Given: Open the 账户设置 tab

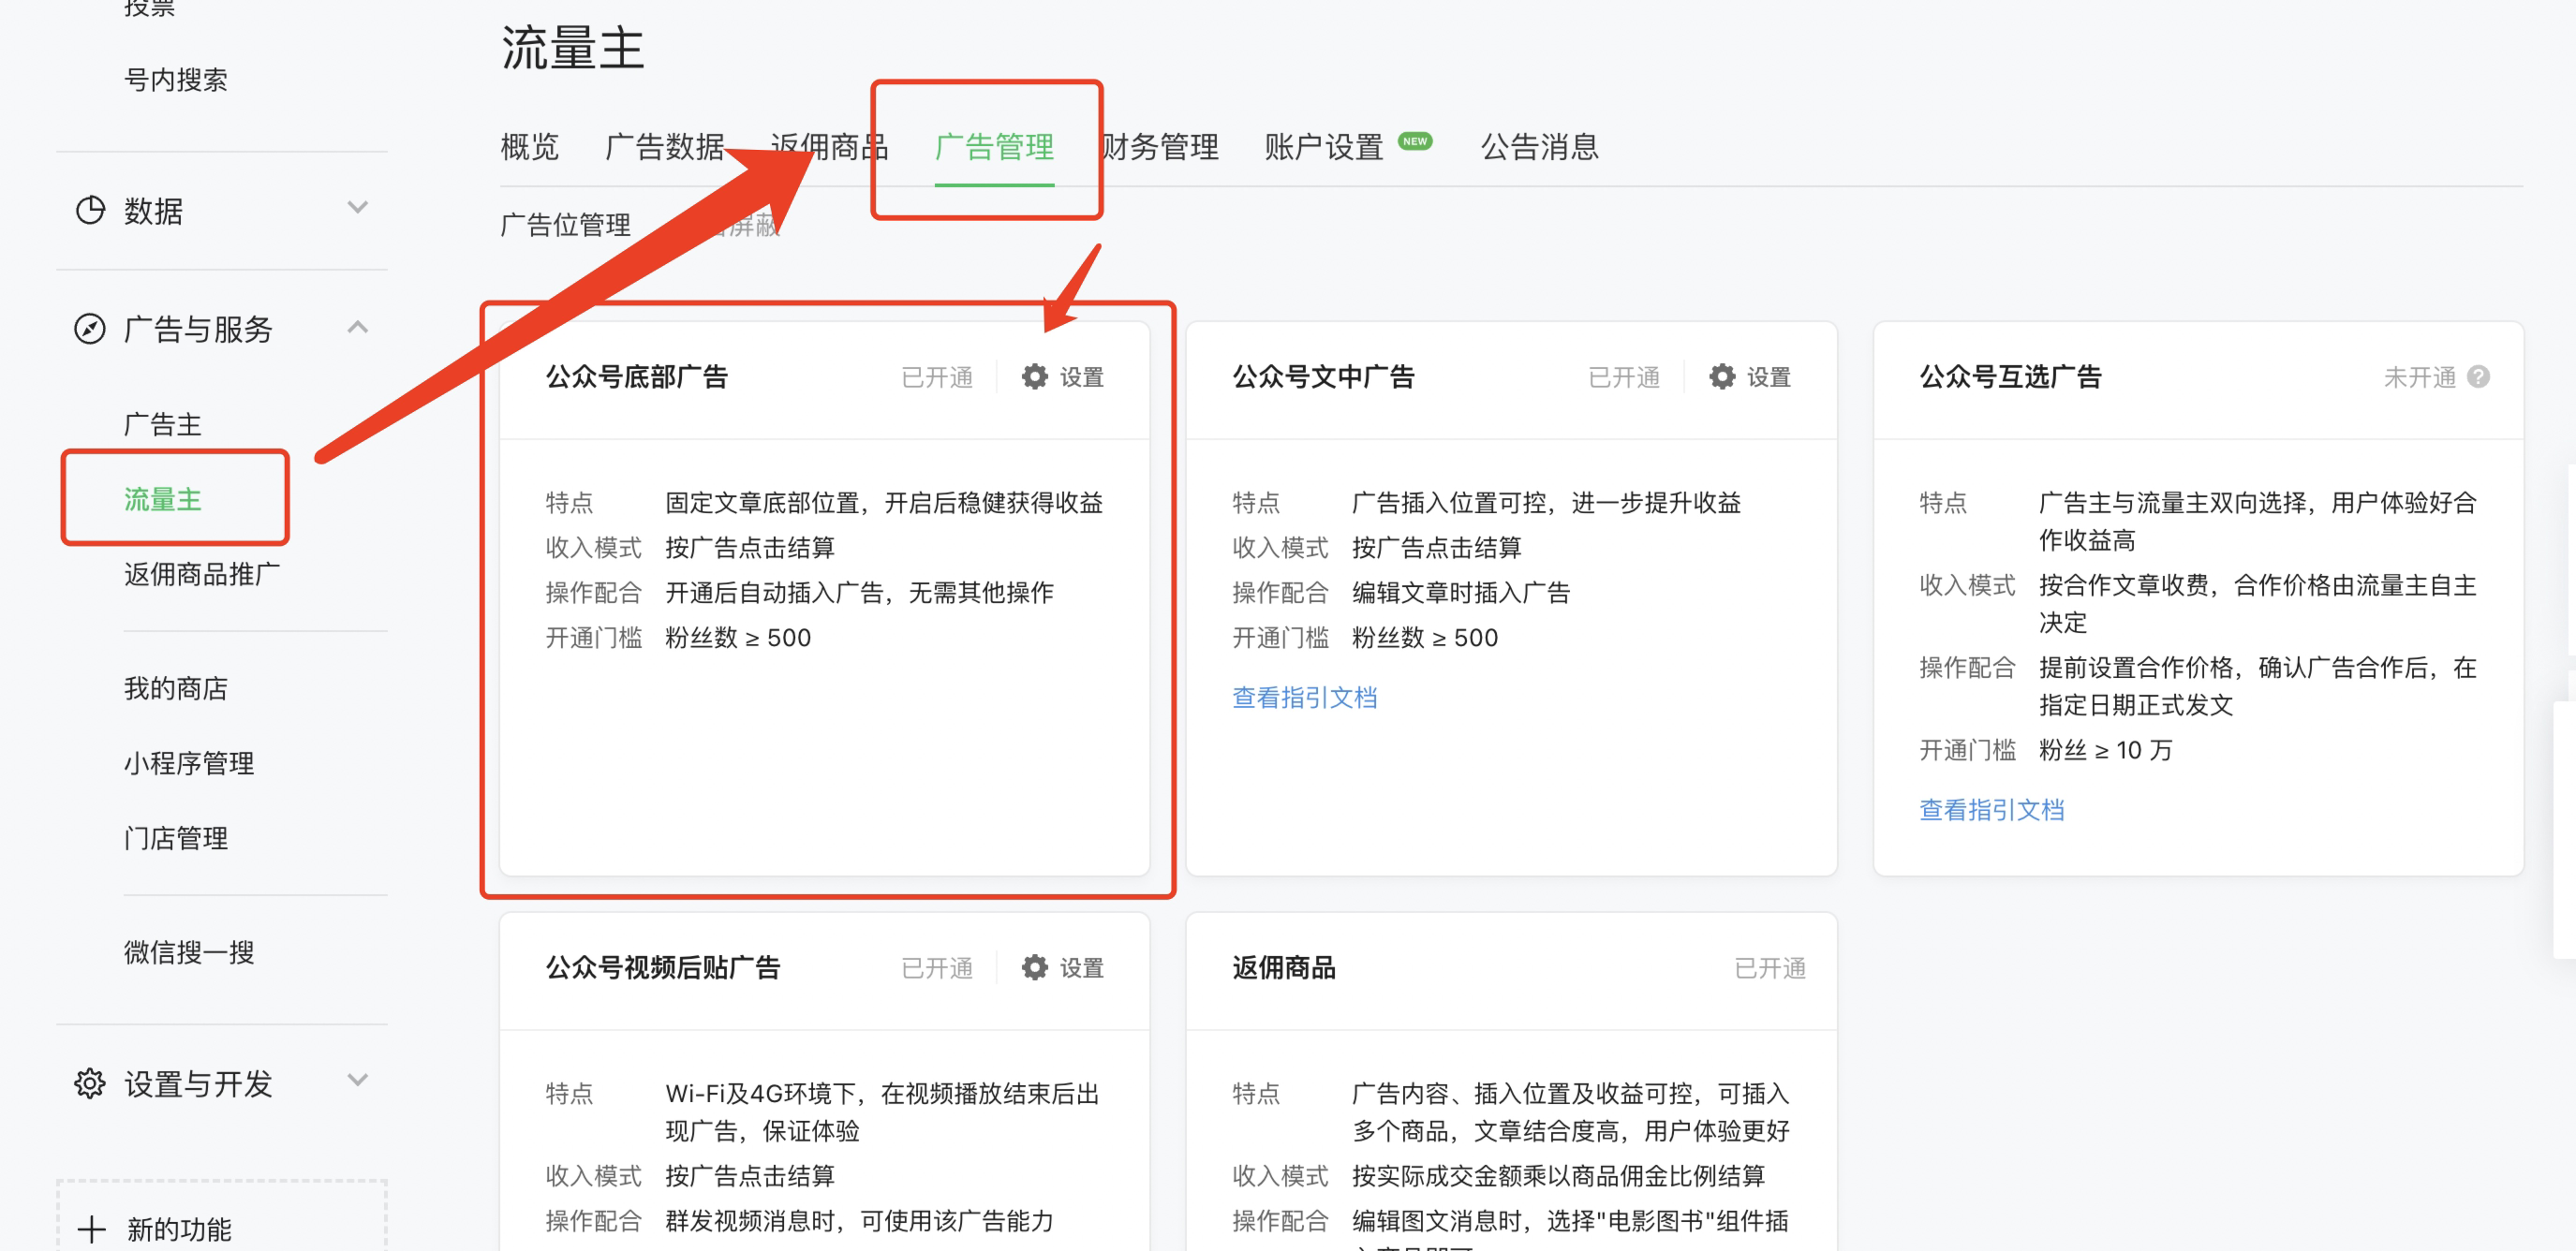Looking at the screenshot, I should pos(1323,147).
